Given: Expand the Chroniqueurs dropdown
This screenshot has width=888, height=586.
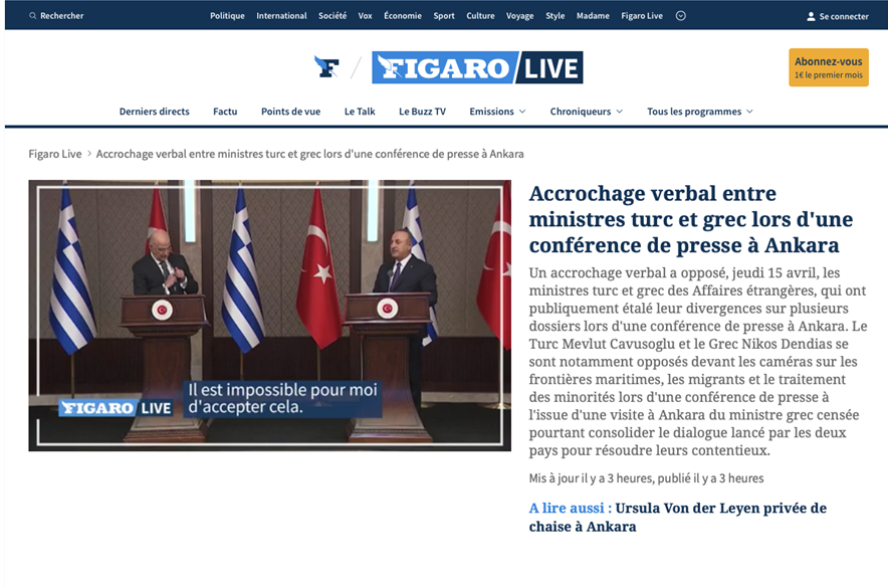Looking at the screenshot, I should 586,112.
